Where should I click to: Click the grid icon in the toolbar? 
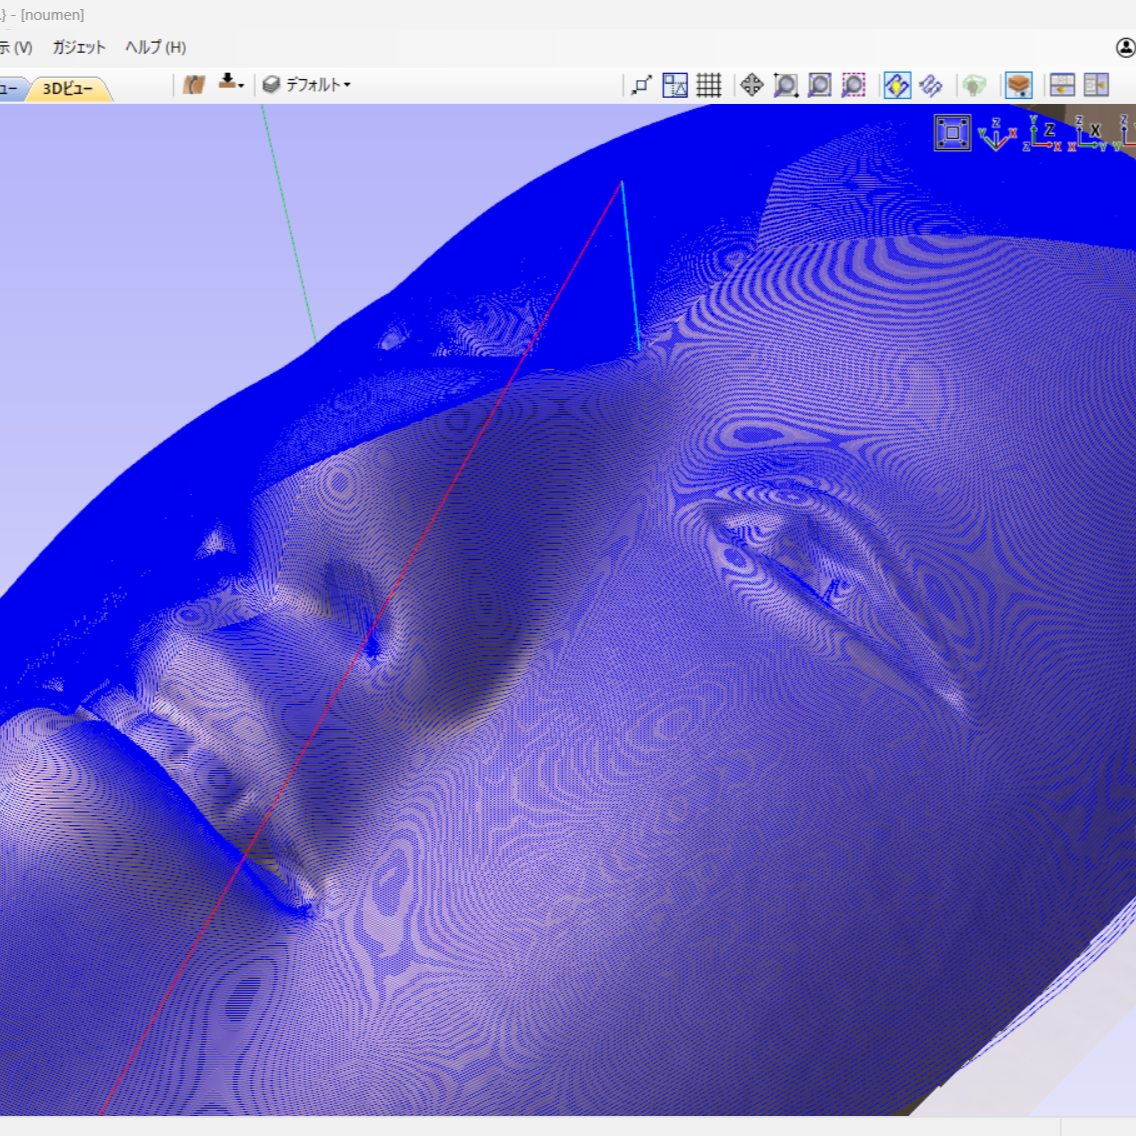pos(709,85)
